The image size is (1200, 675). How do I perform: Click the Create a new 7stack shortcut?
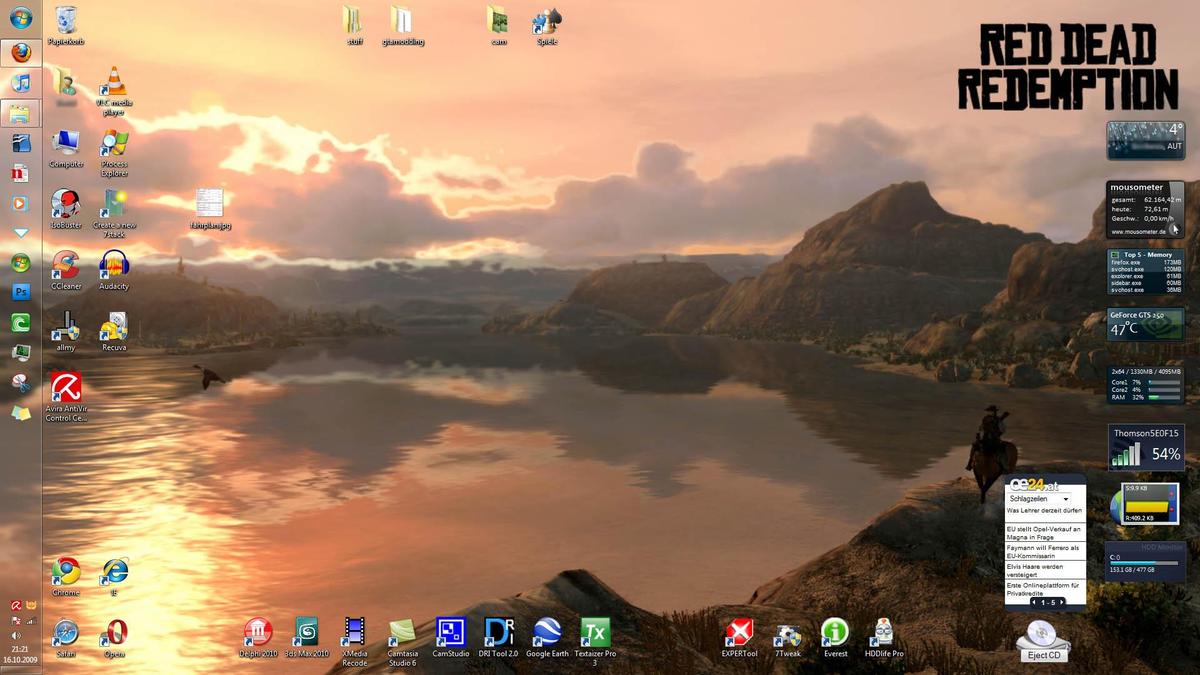(114, 214)
